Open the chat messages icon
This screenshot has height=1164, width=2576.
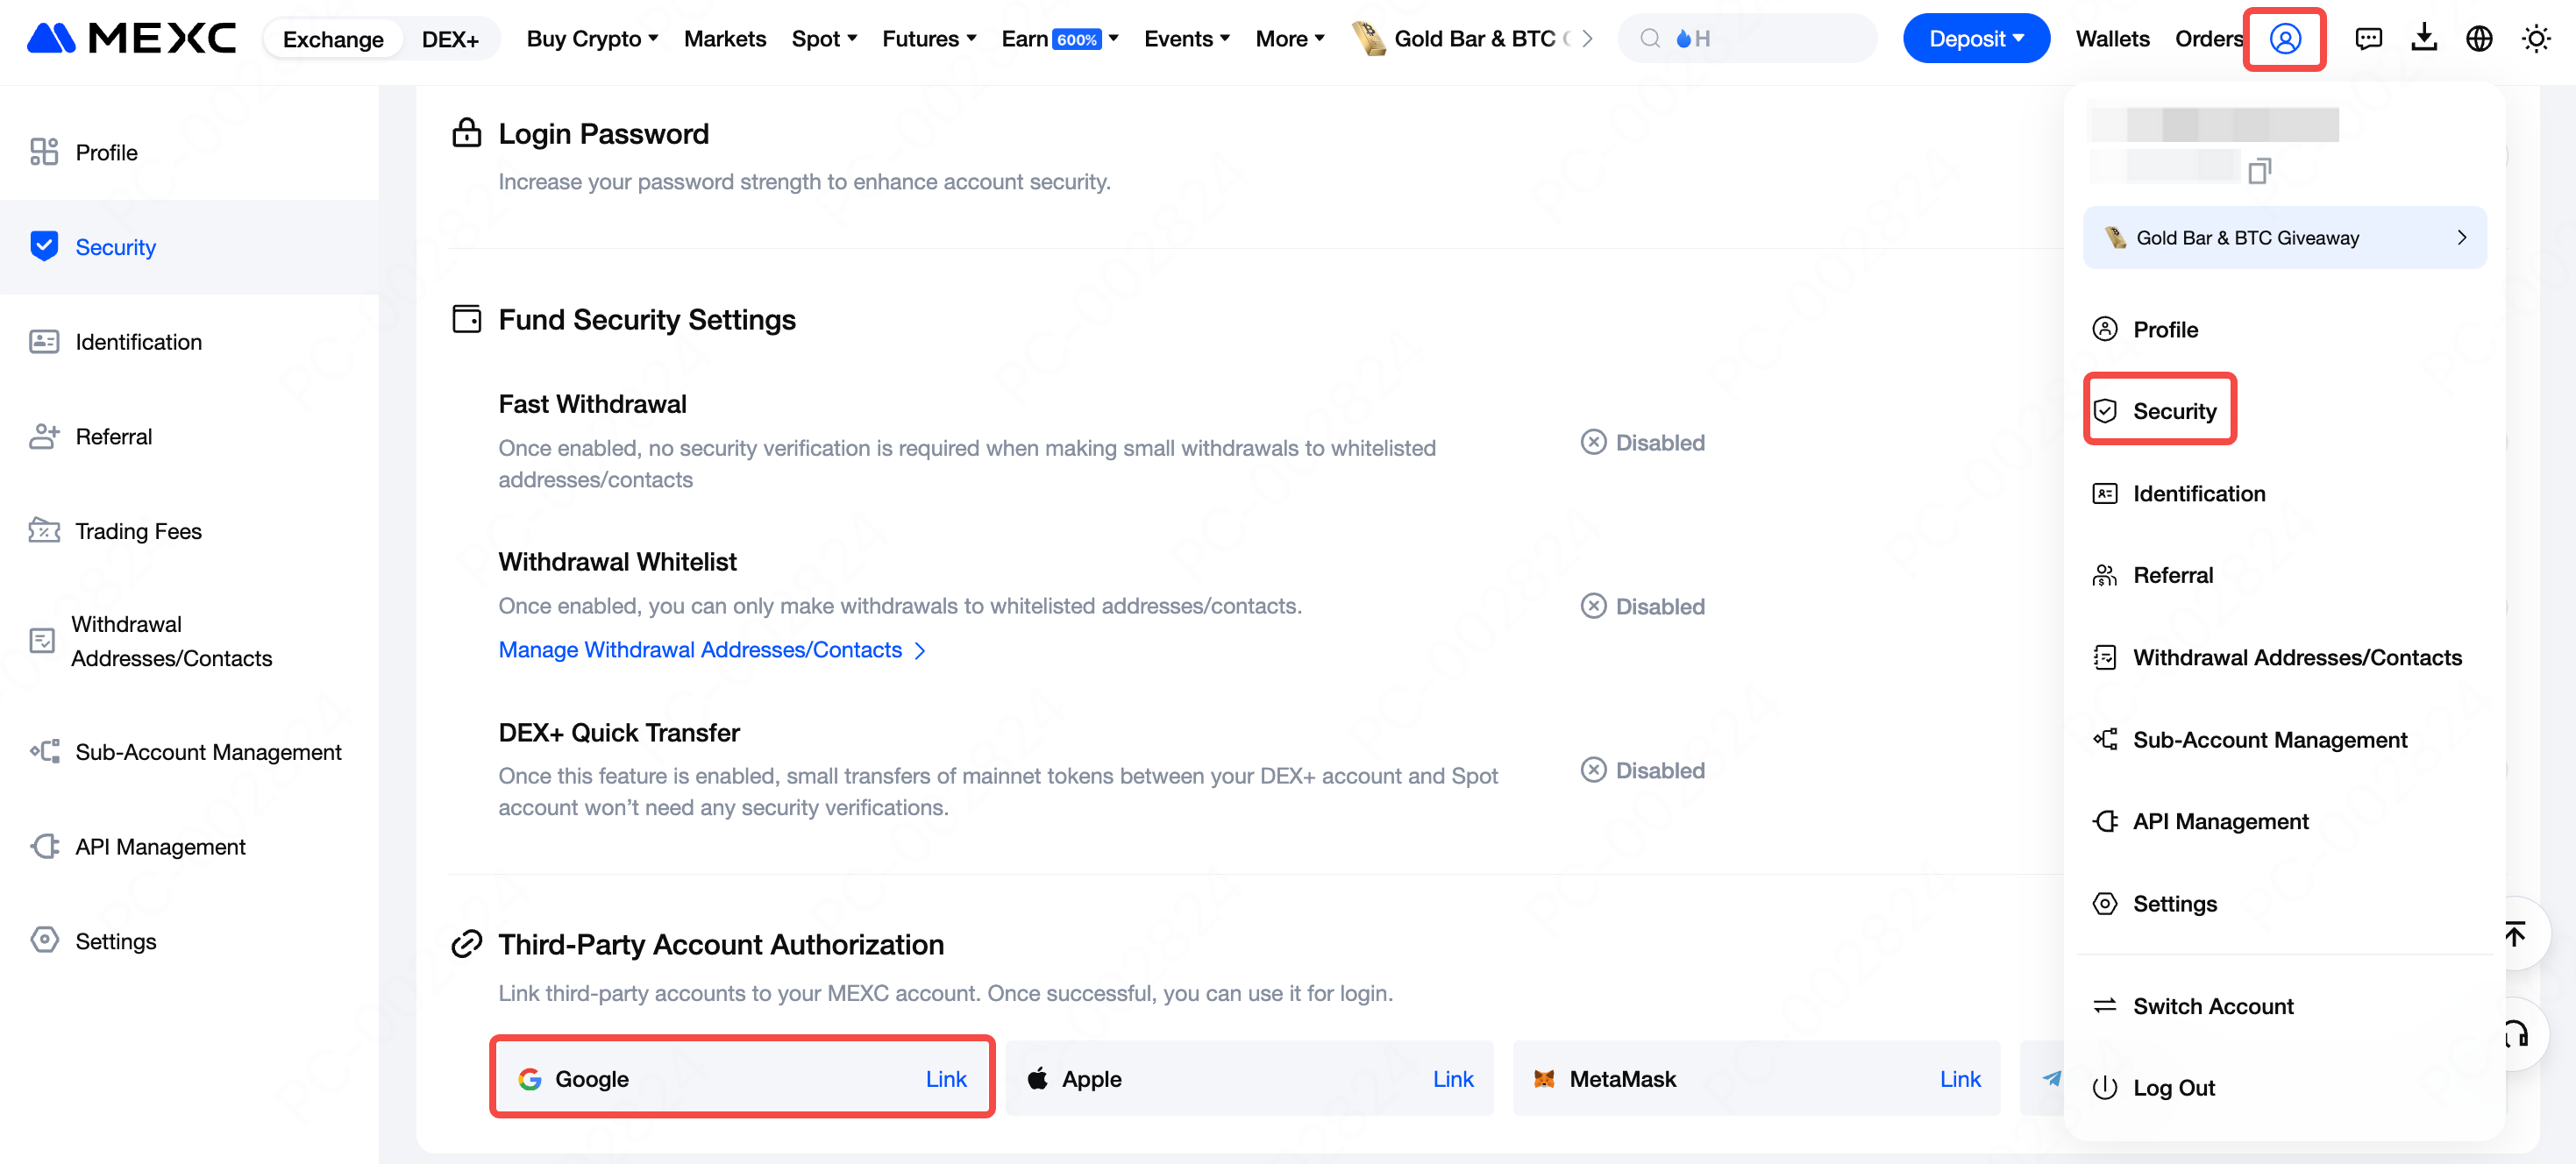click(2368, 39)
